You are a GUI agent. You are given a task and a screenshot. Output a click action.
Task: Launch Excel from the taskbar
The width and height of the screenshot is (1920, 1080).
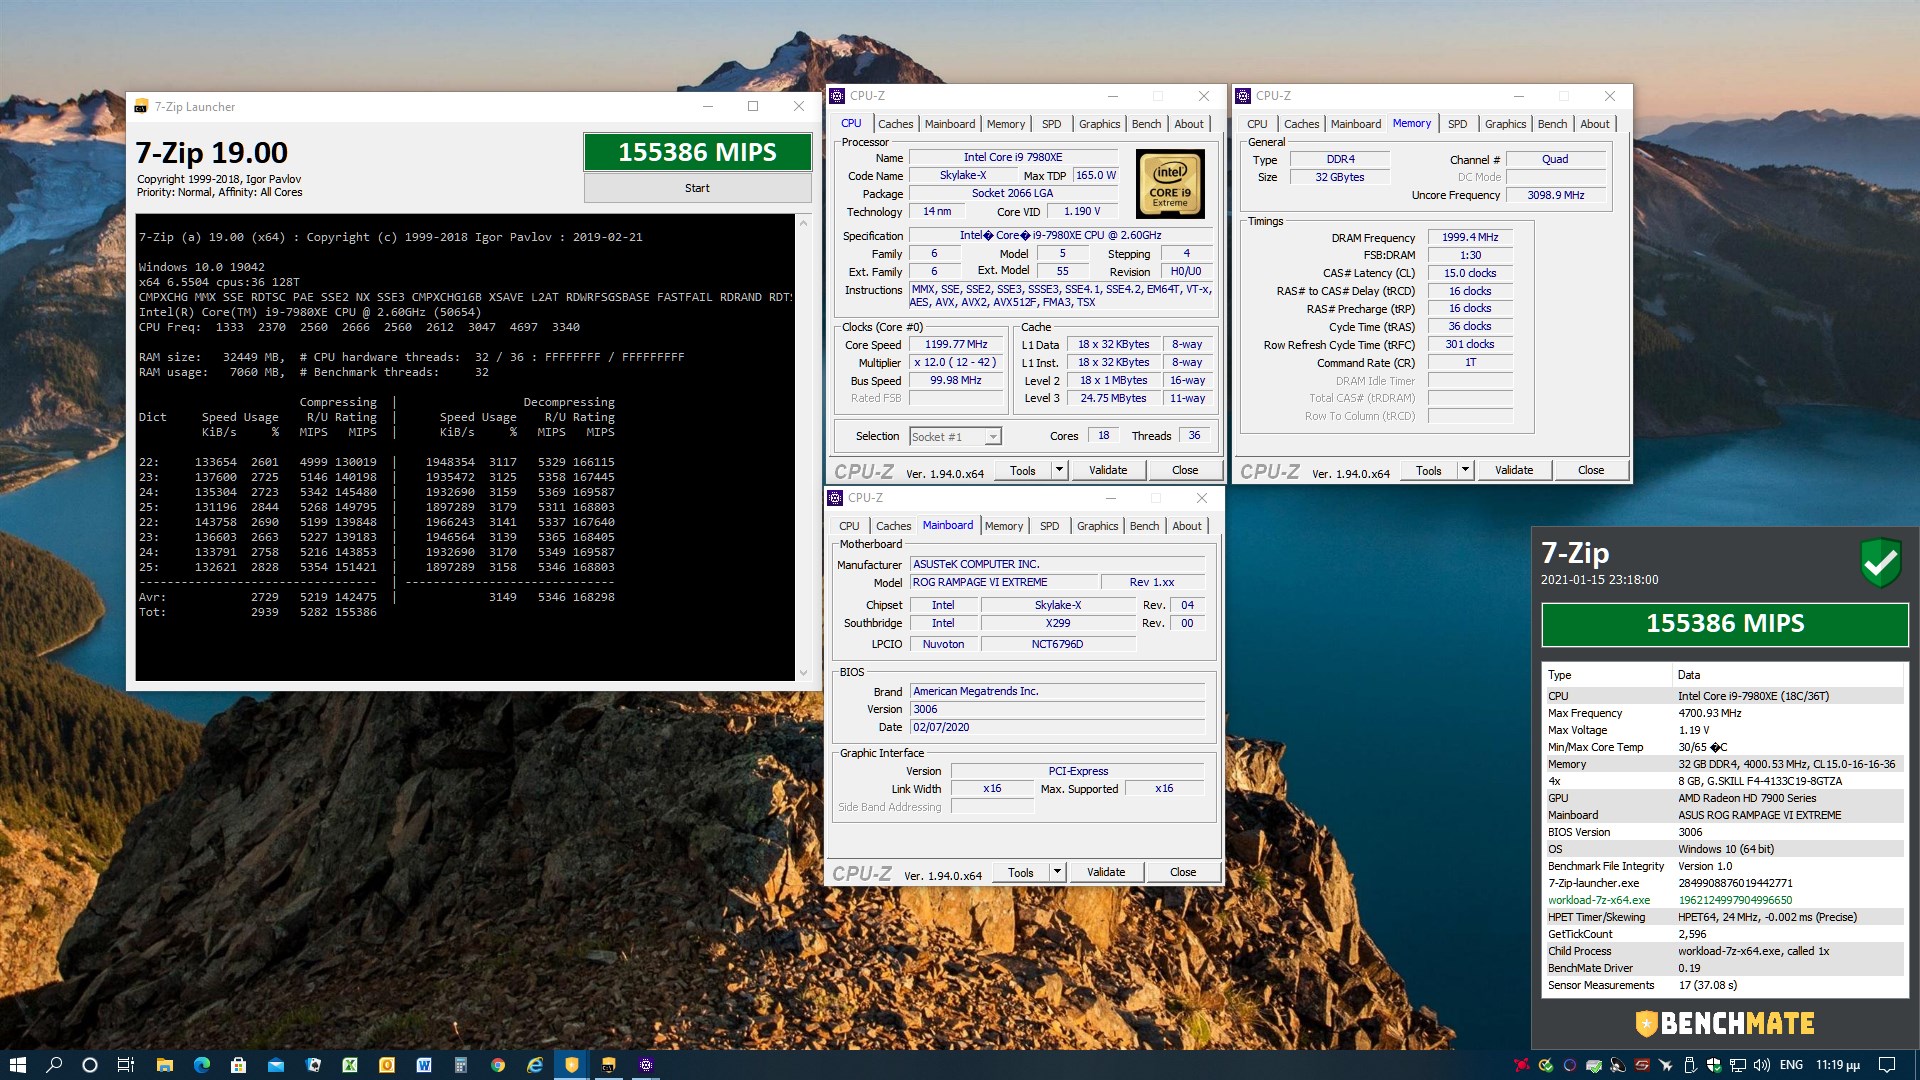click(x=350, y=1065)
